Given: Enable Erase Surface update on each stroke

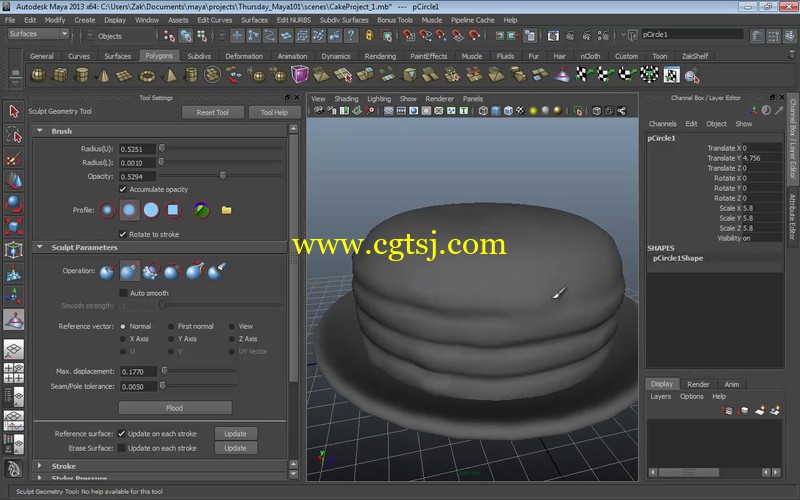Looking at the screenshot, I should coord(121,448).
